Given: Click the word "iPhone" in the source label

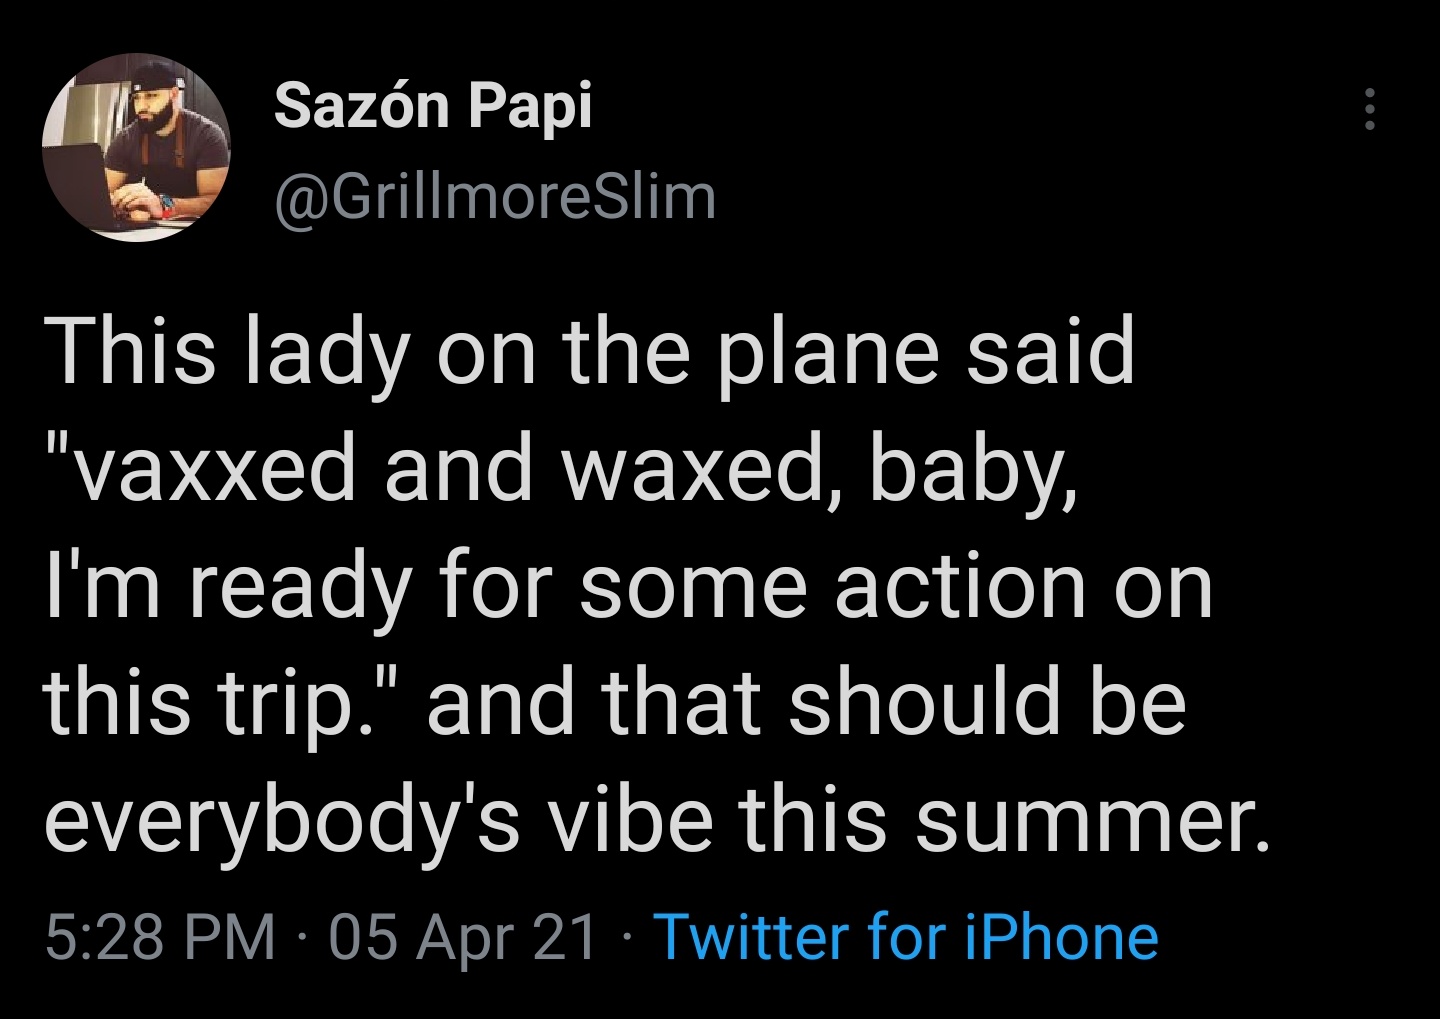Looking at the screenshot, I should coord(1062,938).
